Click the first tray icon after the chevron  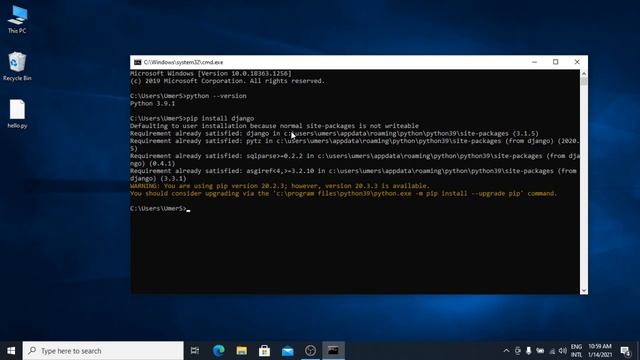(518, 351)
